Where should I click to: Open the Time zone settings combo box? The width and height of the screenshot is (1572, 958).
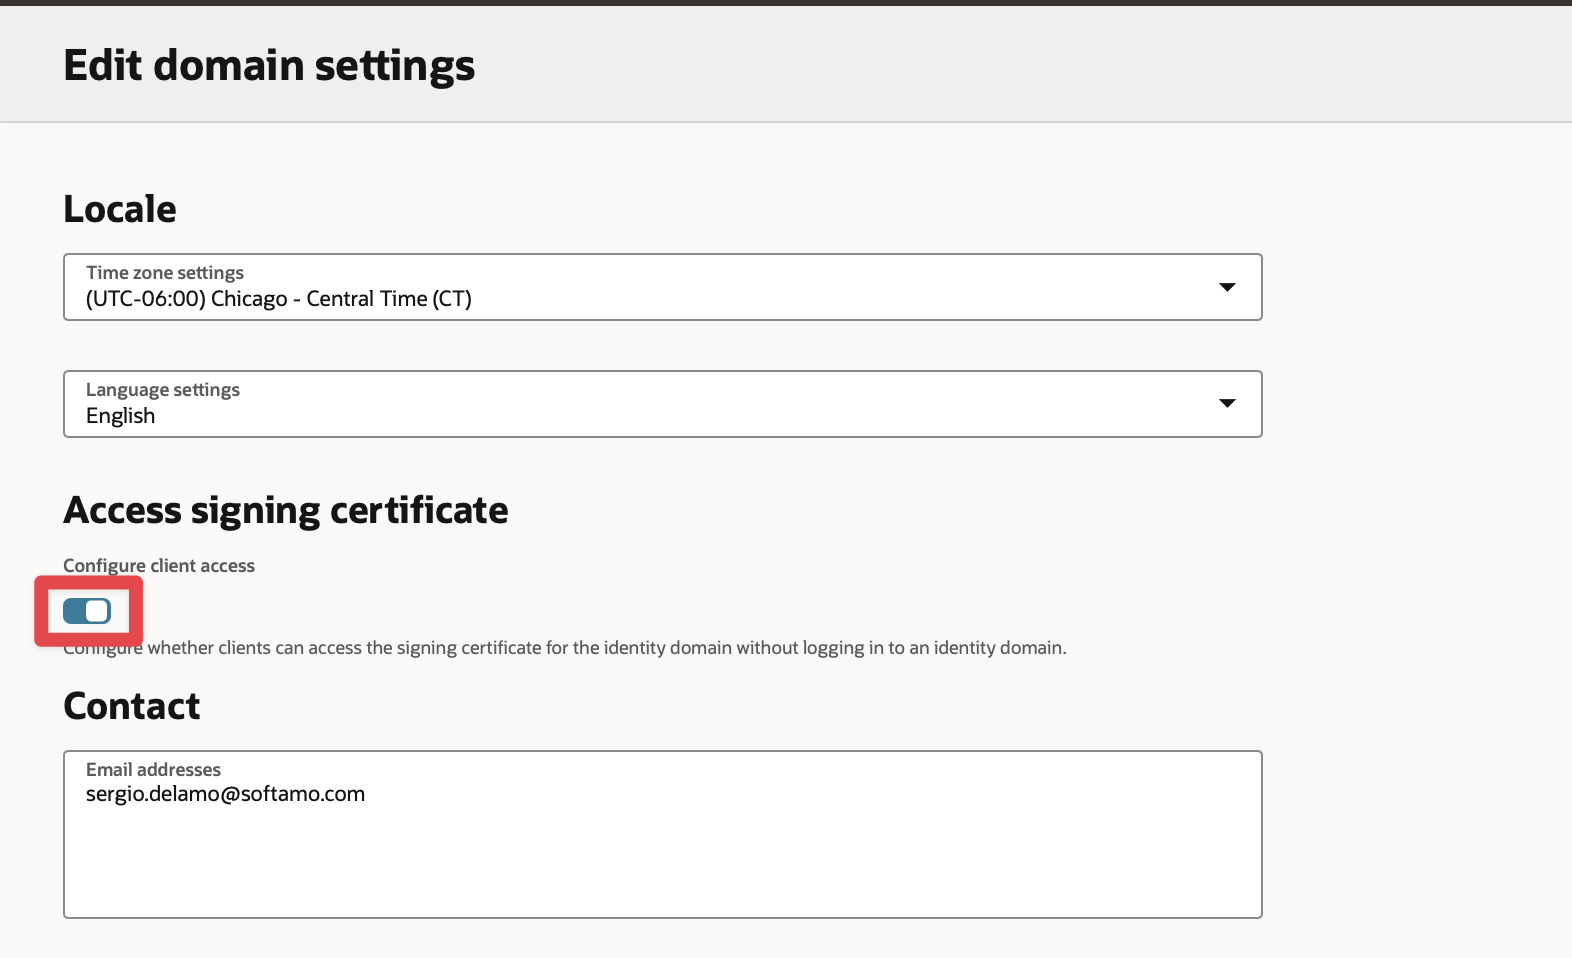pos(662,287)
